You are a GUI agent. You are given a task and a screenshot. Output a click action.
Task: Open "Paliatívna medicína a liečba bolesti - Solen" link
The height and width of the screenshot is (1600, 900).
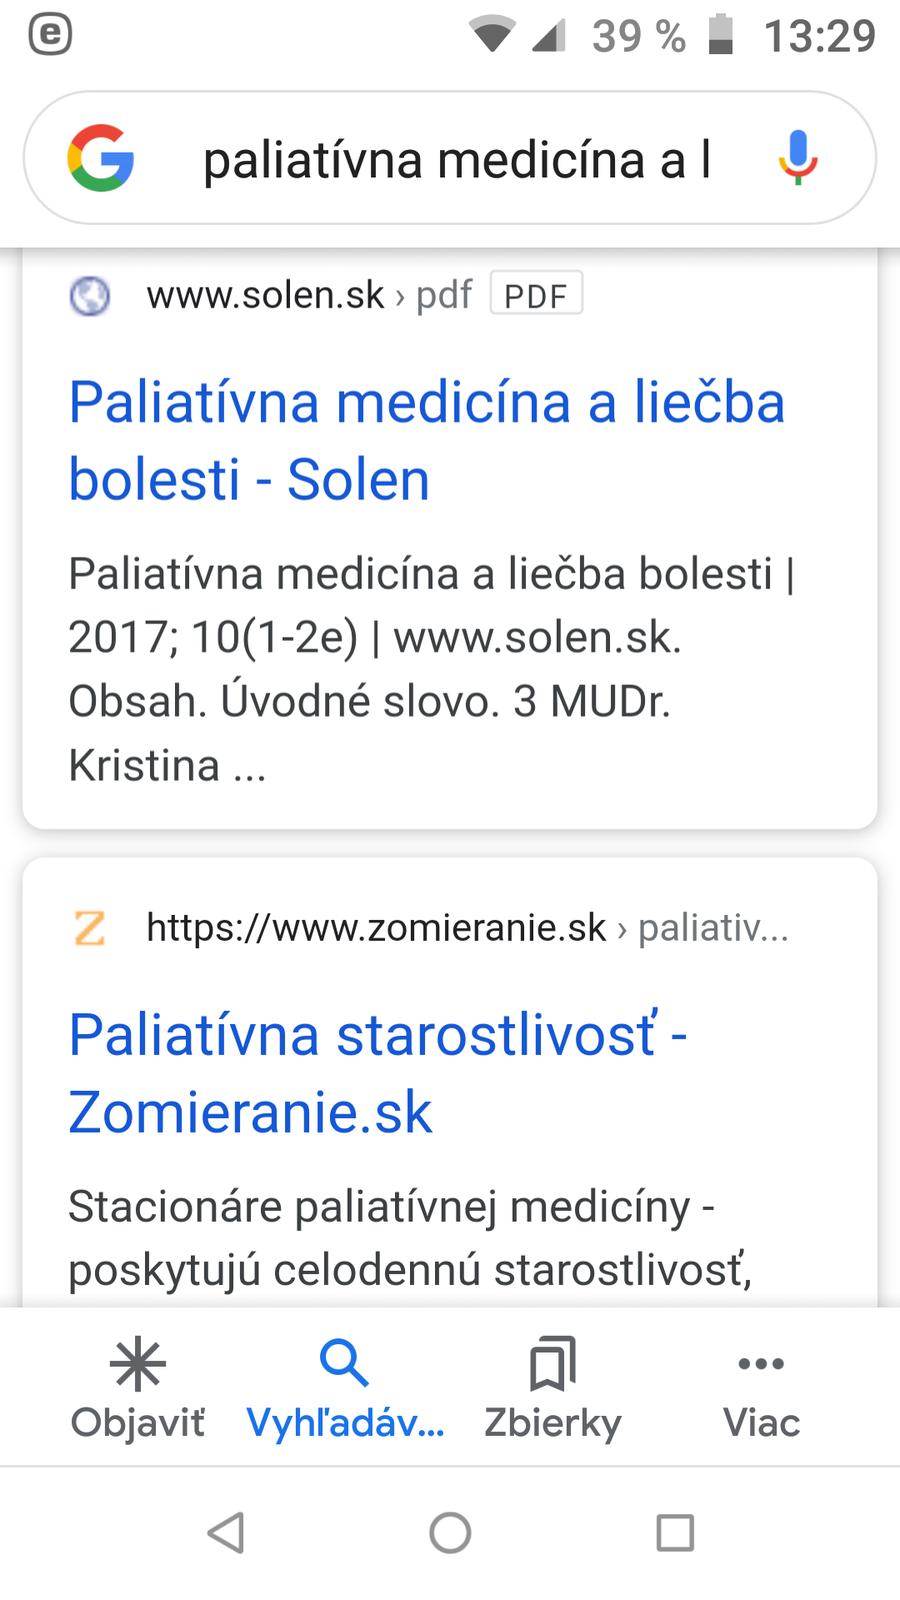[x=427, y=440]
